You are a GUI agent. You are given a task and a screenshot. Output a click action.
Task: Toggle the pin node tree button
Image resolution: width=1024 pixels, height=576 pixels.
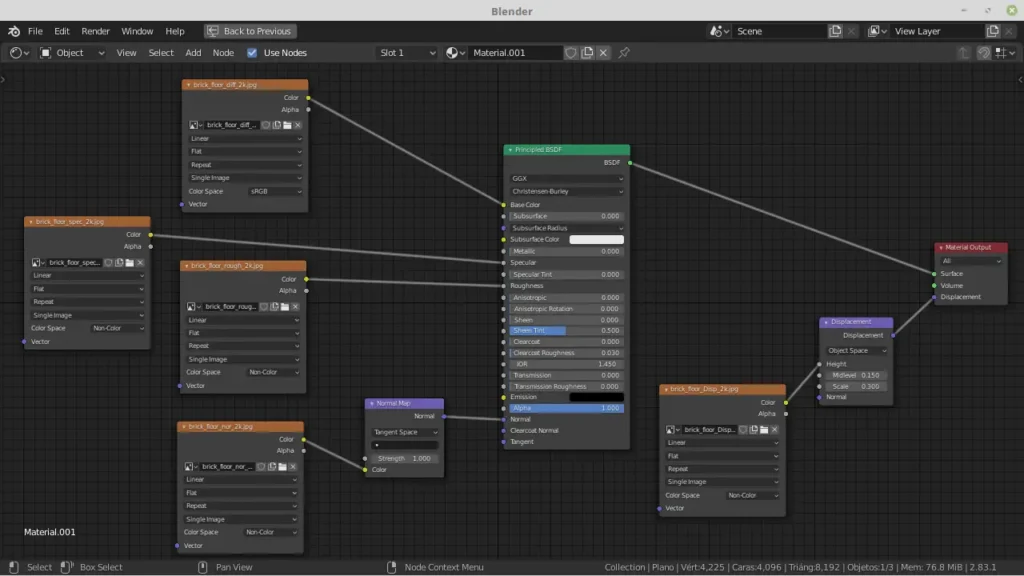click(624, 53)
